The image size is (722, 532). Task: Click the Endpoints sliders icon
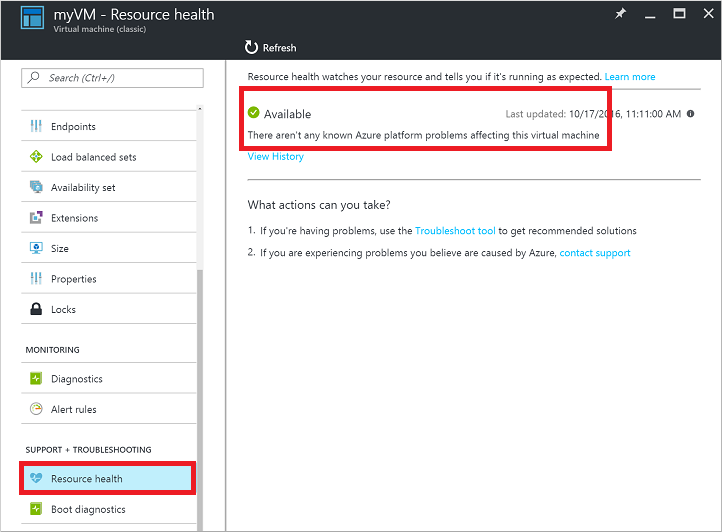pos(36,126)
